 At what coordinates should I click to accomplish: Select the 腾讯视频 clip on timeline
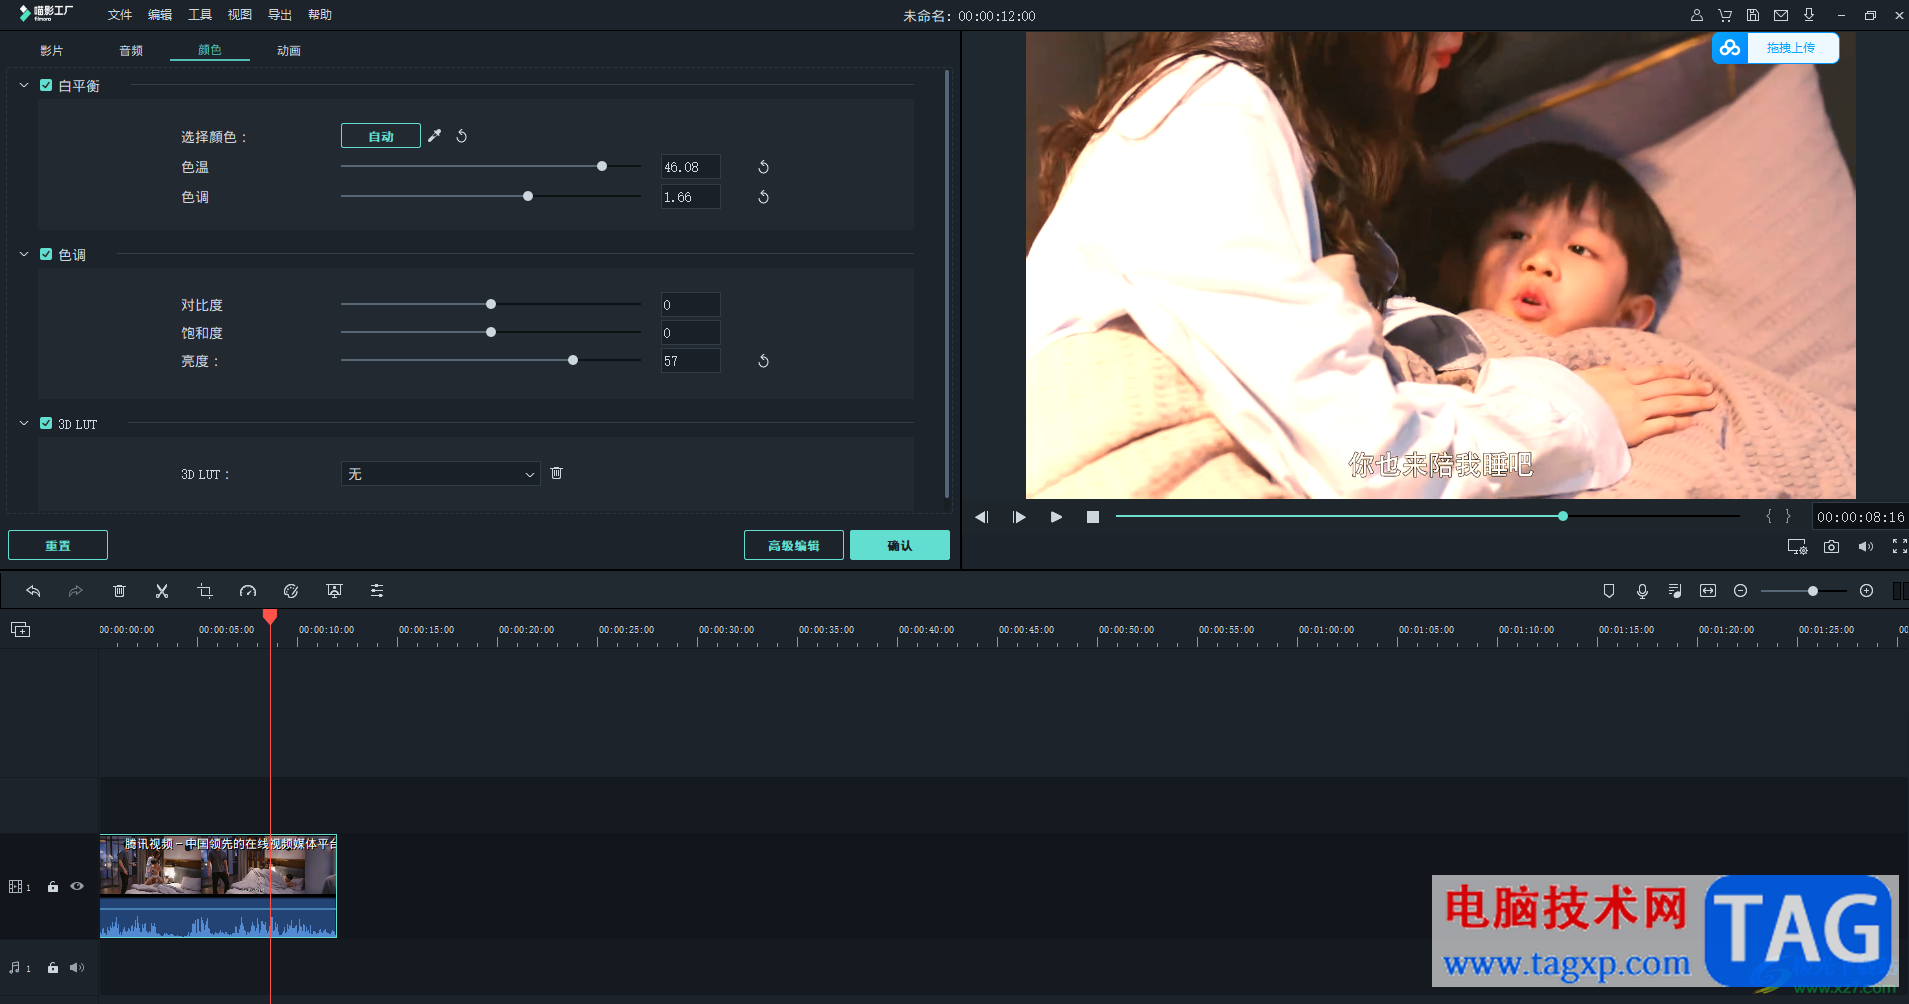(218, 886)
